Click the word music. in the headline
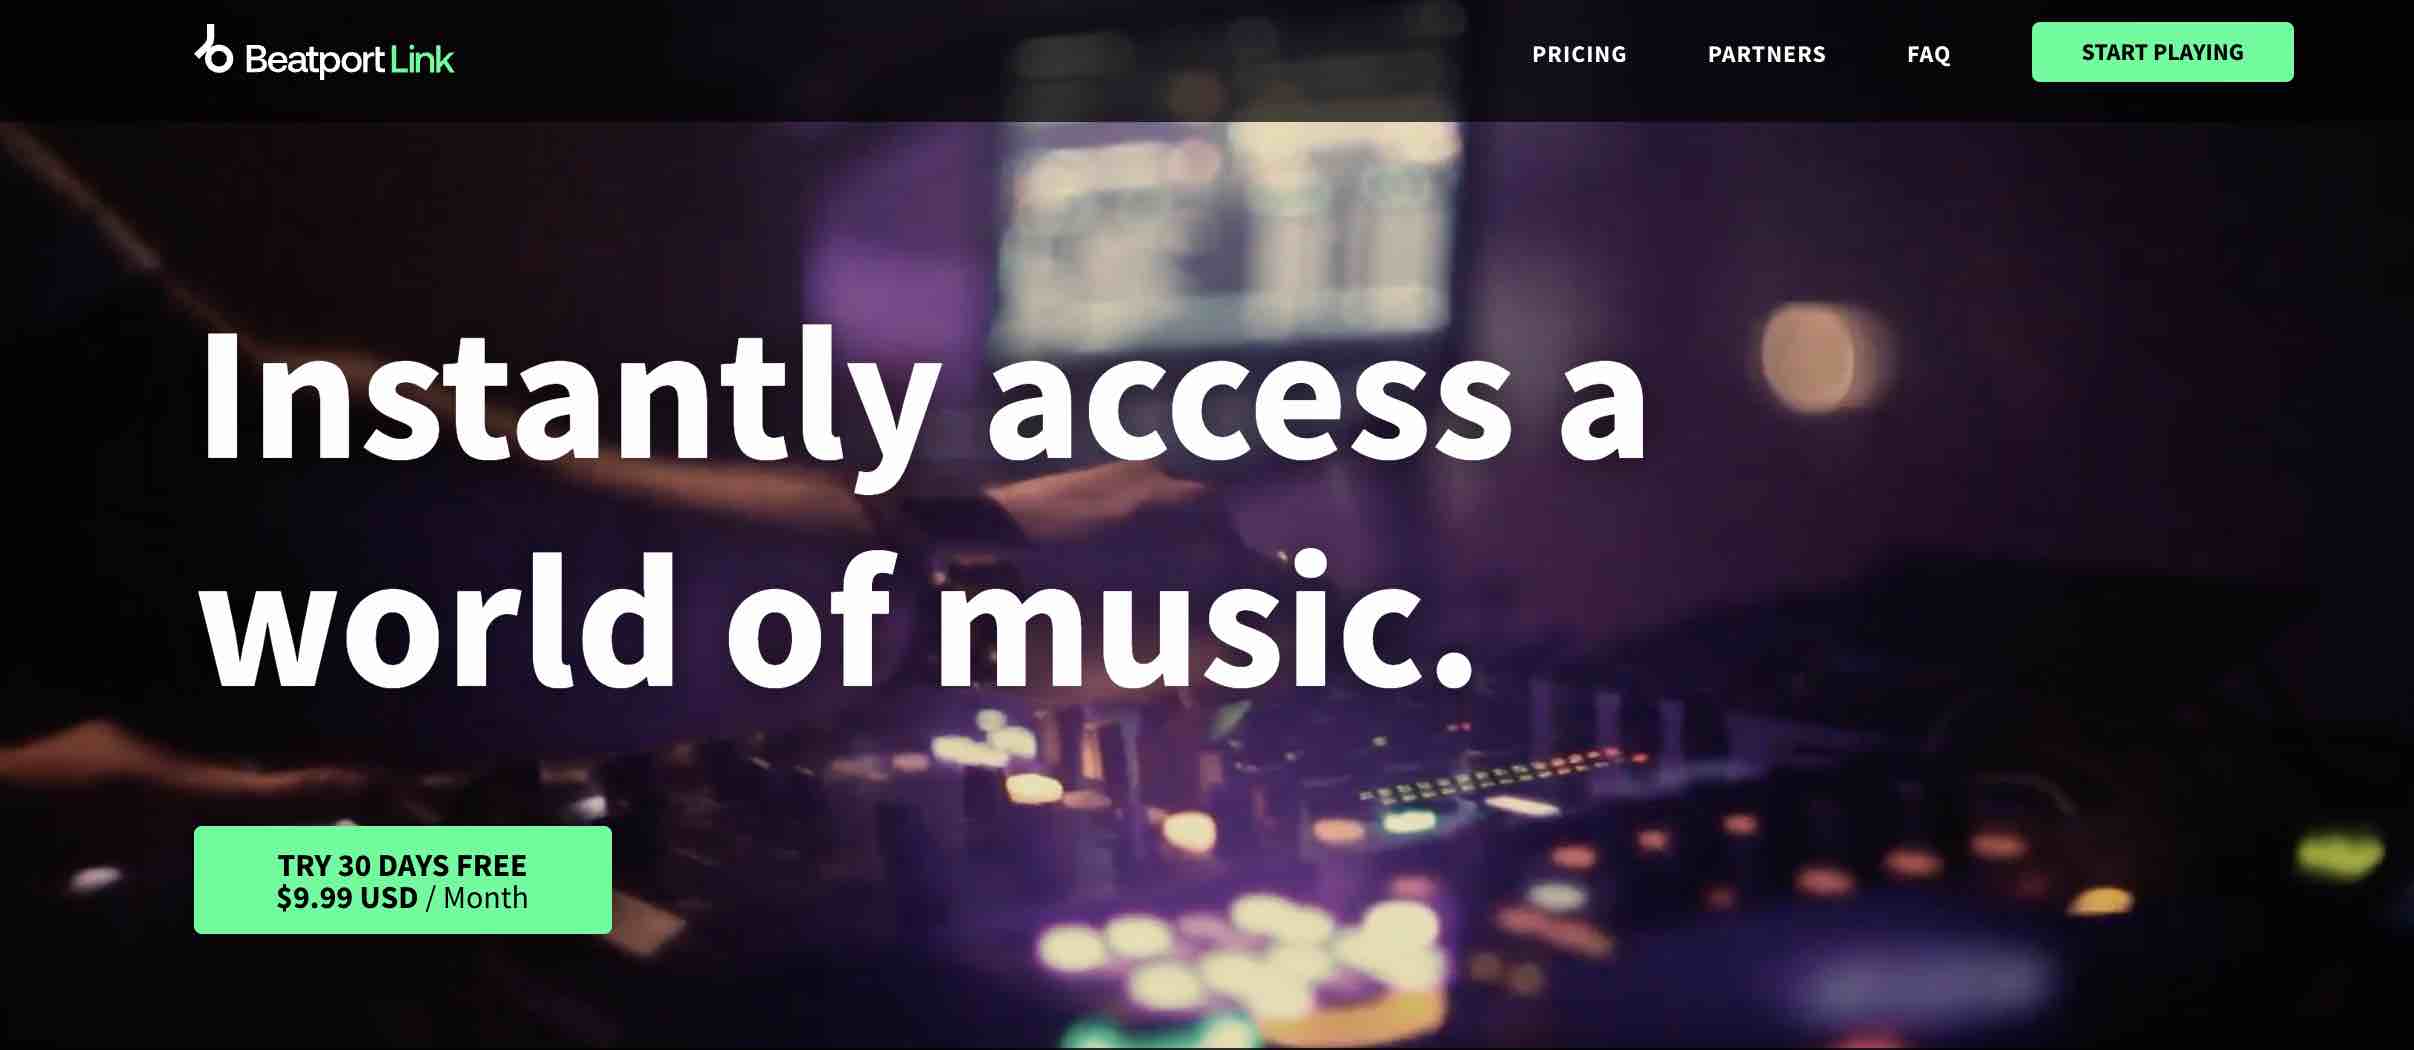Image resolution: width=2414 pixels, height=1050 pixels. [x=1205, y=620]
